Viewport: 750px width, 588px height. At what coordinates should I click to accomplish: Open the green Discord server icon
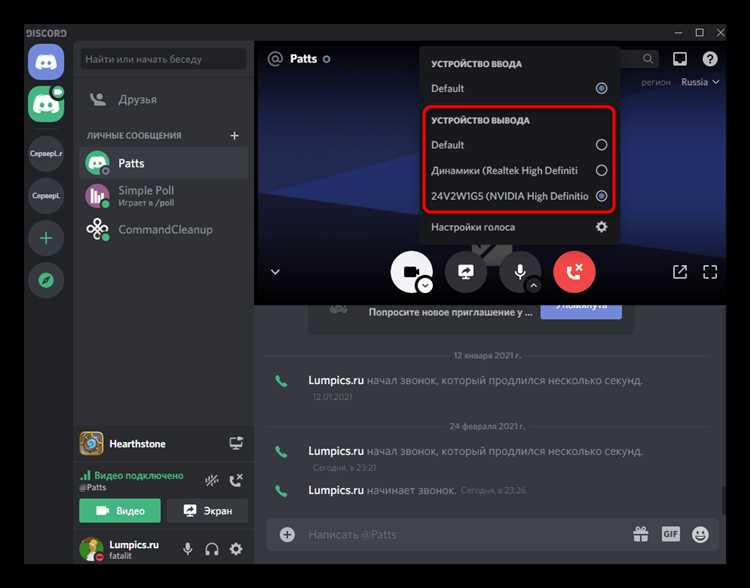[46, 104]
